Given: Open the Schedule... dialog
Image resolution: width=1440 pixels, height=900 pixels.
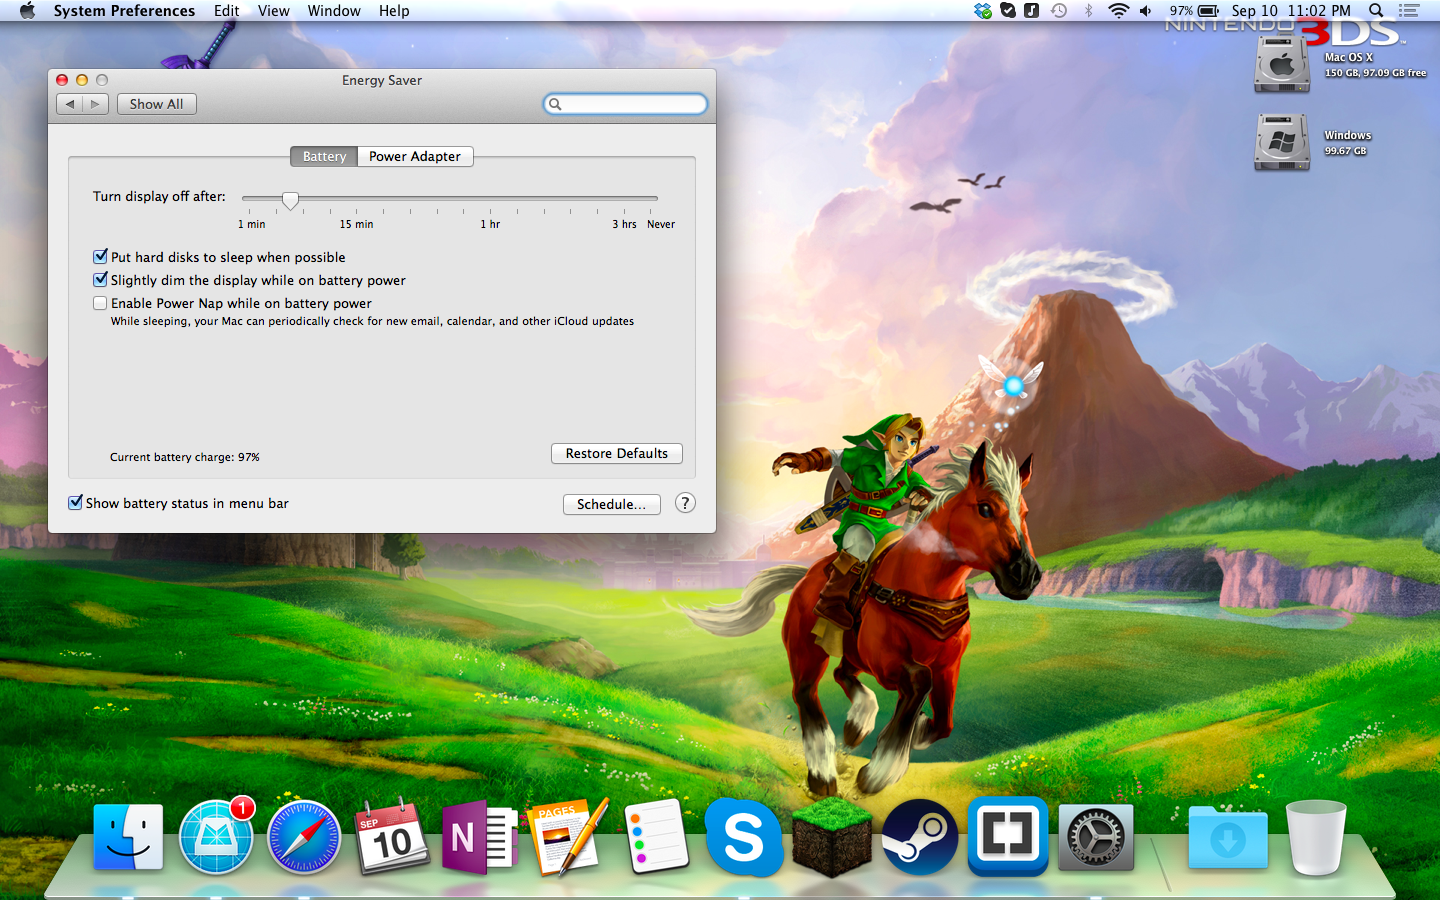Looking at the screenshot, I should point(612,504).
